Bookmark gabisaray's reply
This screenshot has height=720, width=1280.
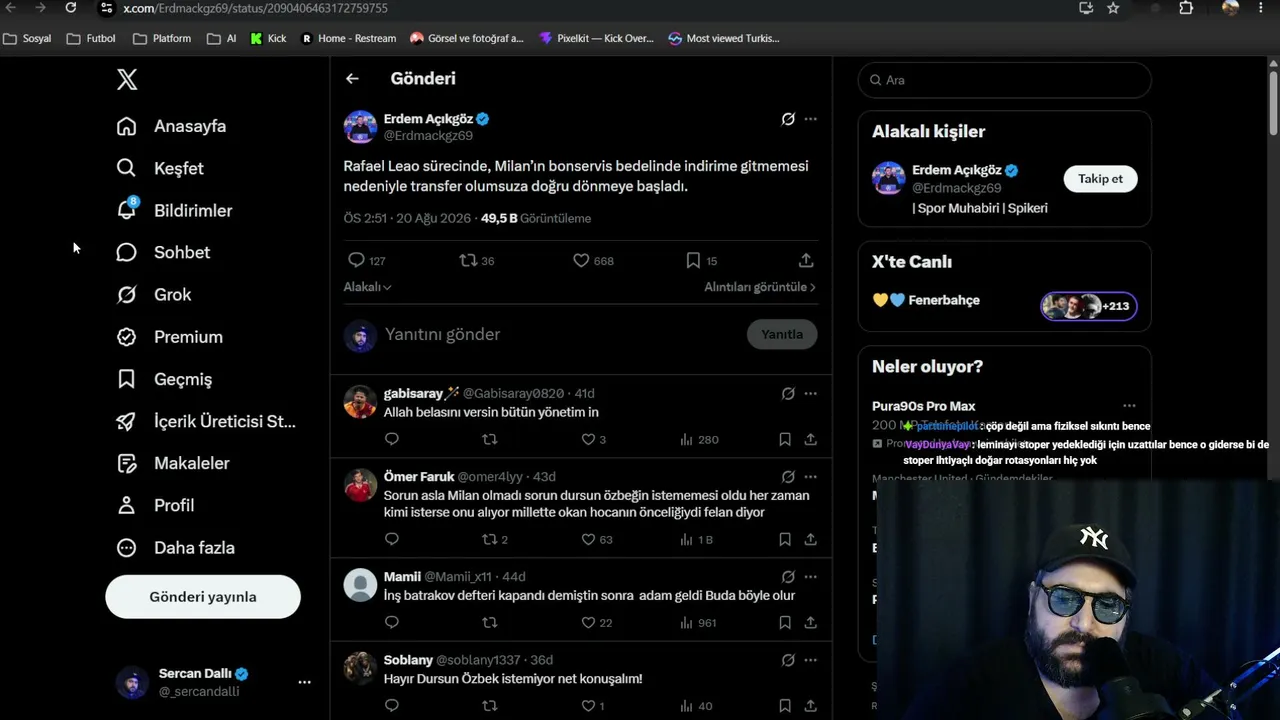pyautogui.click(x=785, y=439)
